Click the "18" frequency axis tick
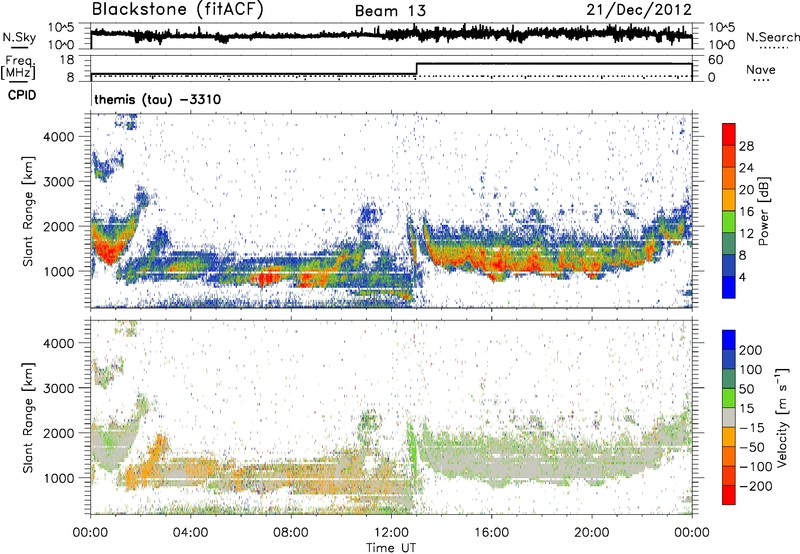 coord(67,60)
